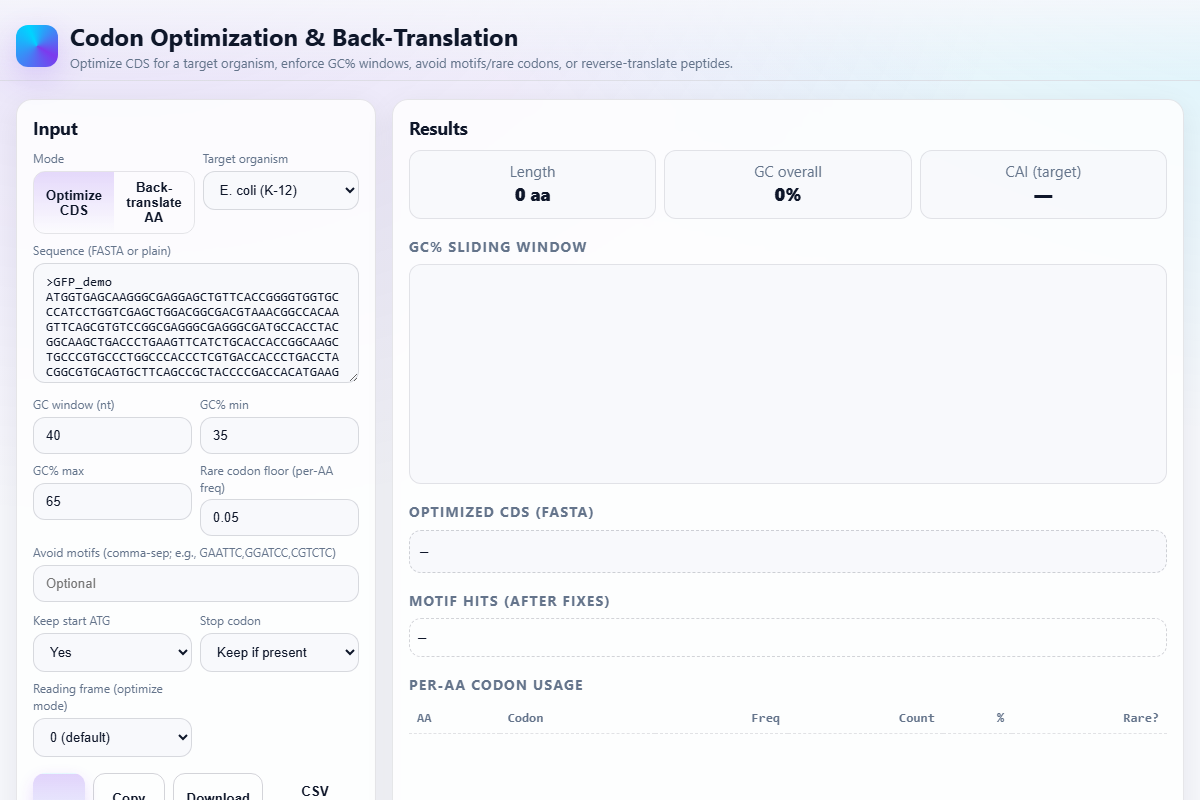The image size is (1200, 800).
Task: Click the gradient app logo icon
Action: click(x=37, y=46)
